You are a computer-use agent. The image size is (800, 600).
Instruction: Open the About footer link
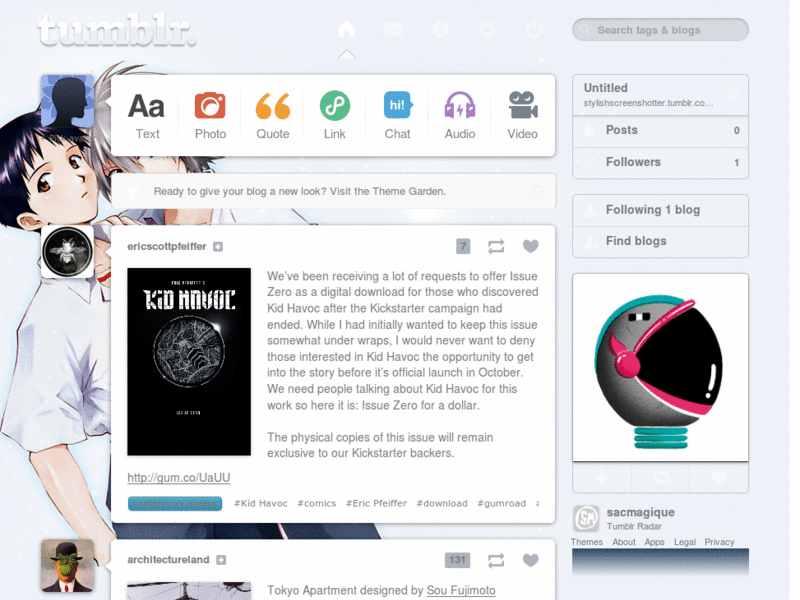(624, 542)
